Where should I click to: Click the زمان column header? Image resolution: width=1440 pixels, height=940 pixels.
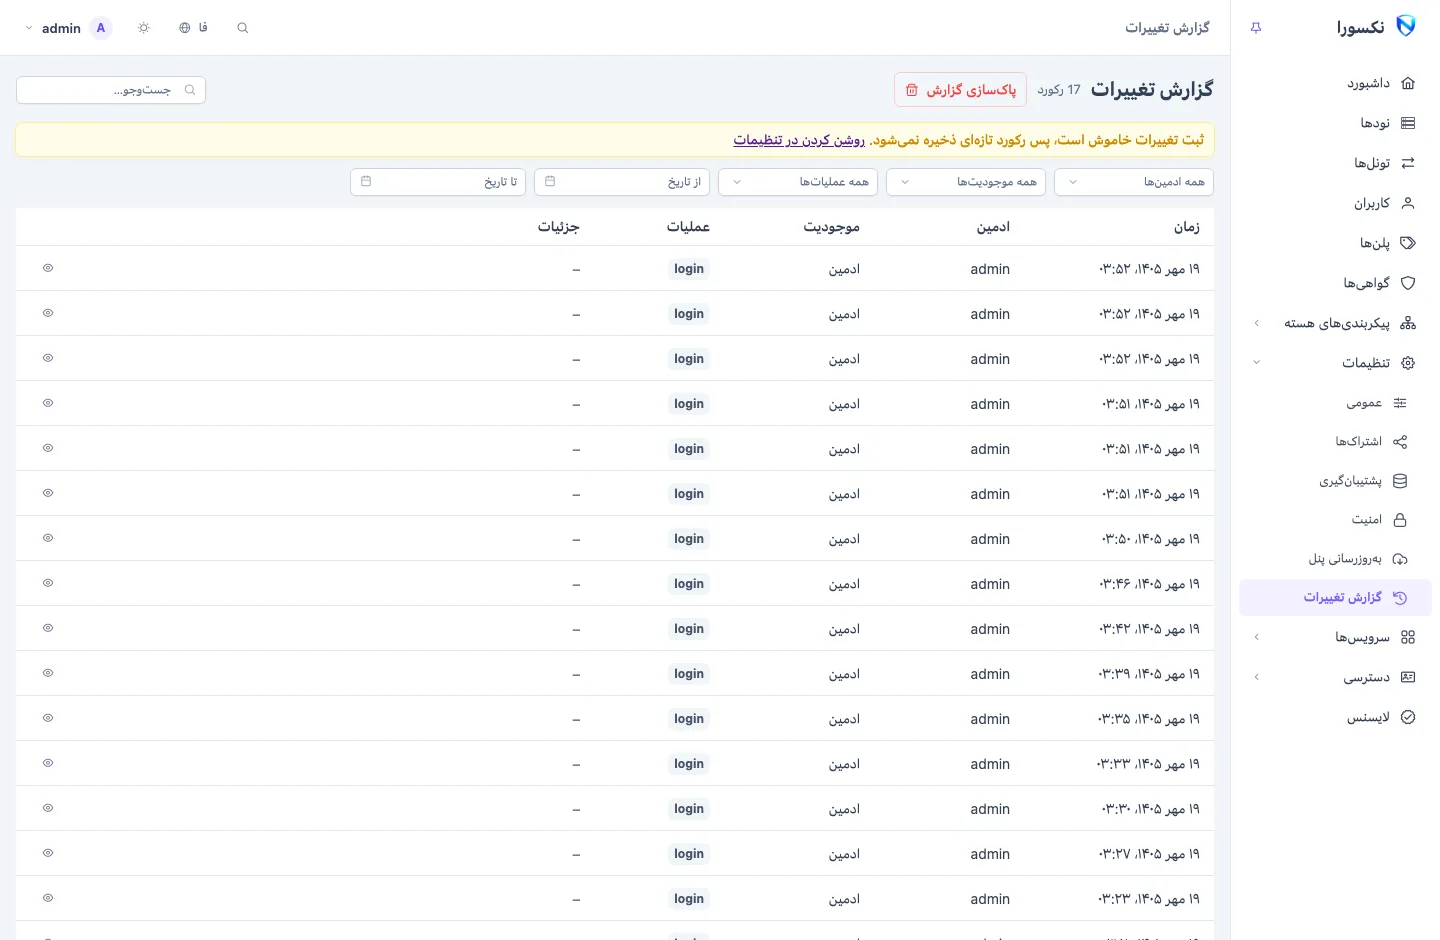(x=1187, y=227)
